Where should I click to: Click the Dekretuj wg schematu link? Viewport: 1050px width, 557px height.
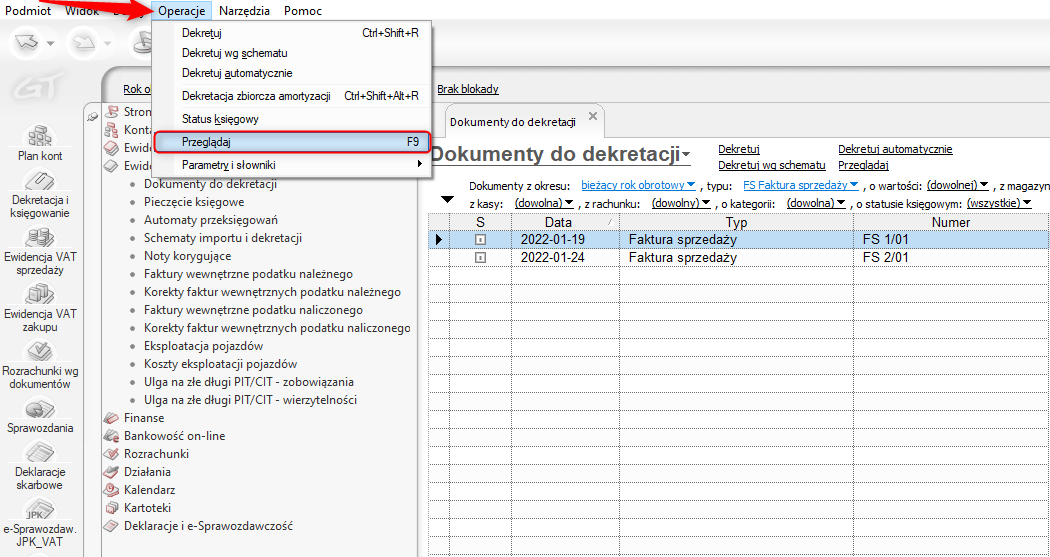[771, 165]
